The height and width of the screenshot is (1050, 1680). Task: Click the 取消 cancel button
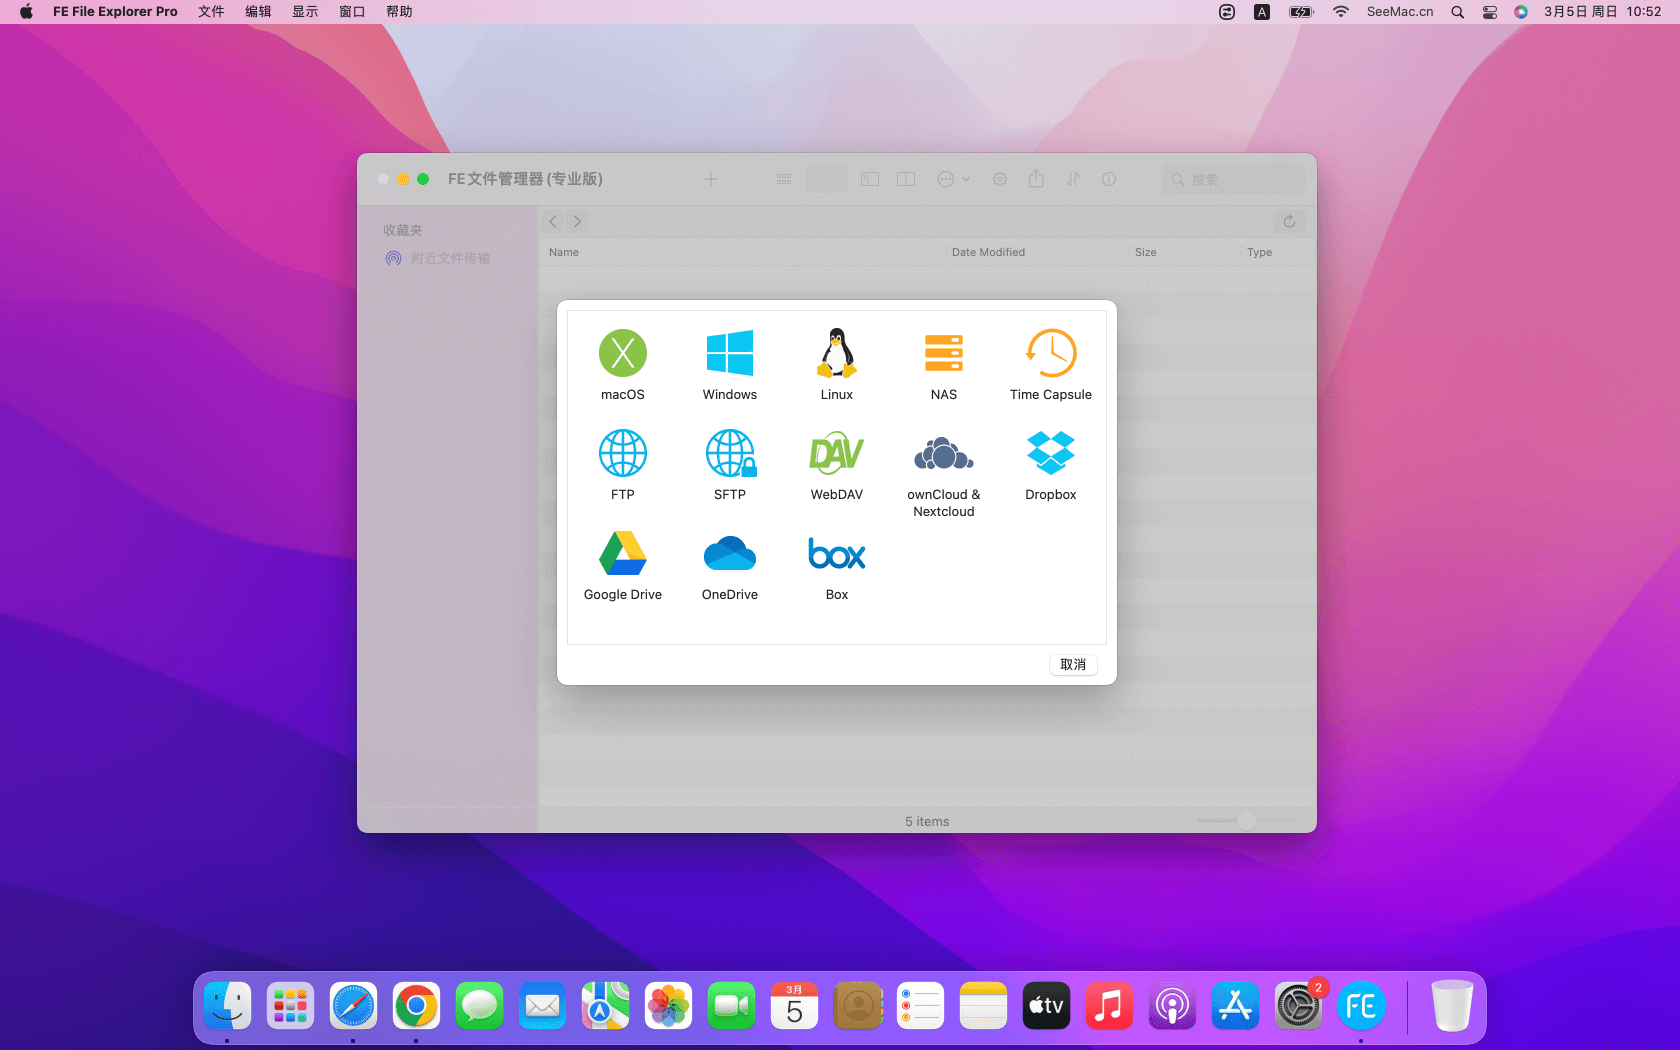1072,665
